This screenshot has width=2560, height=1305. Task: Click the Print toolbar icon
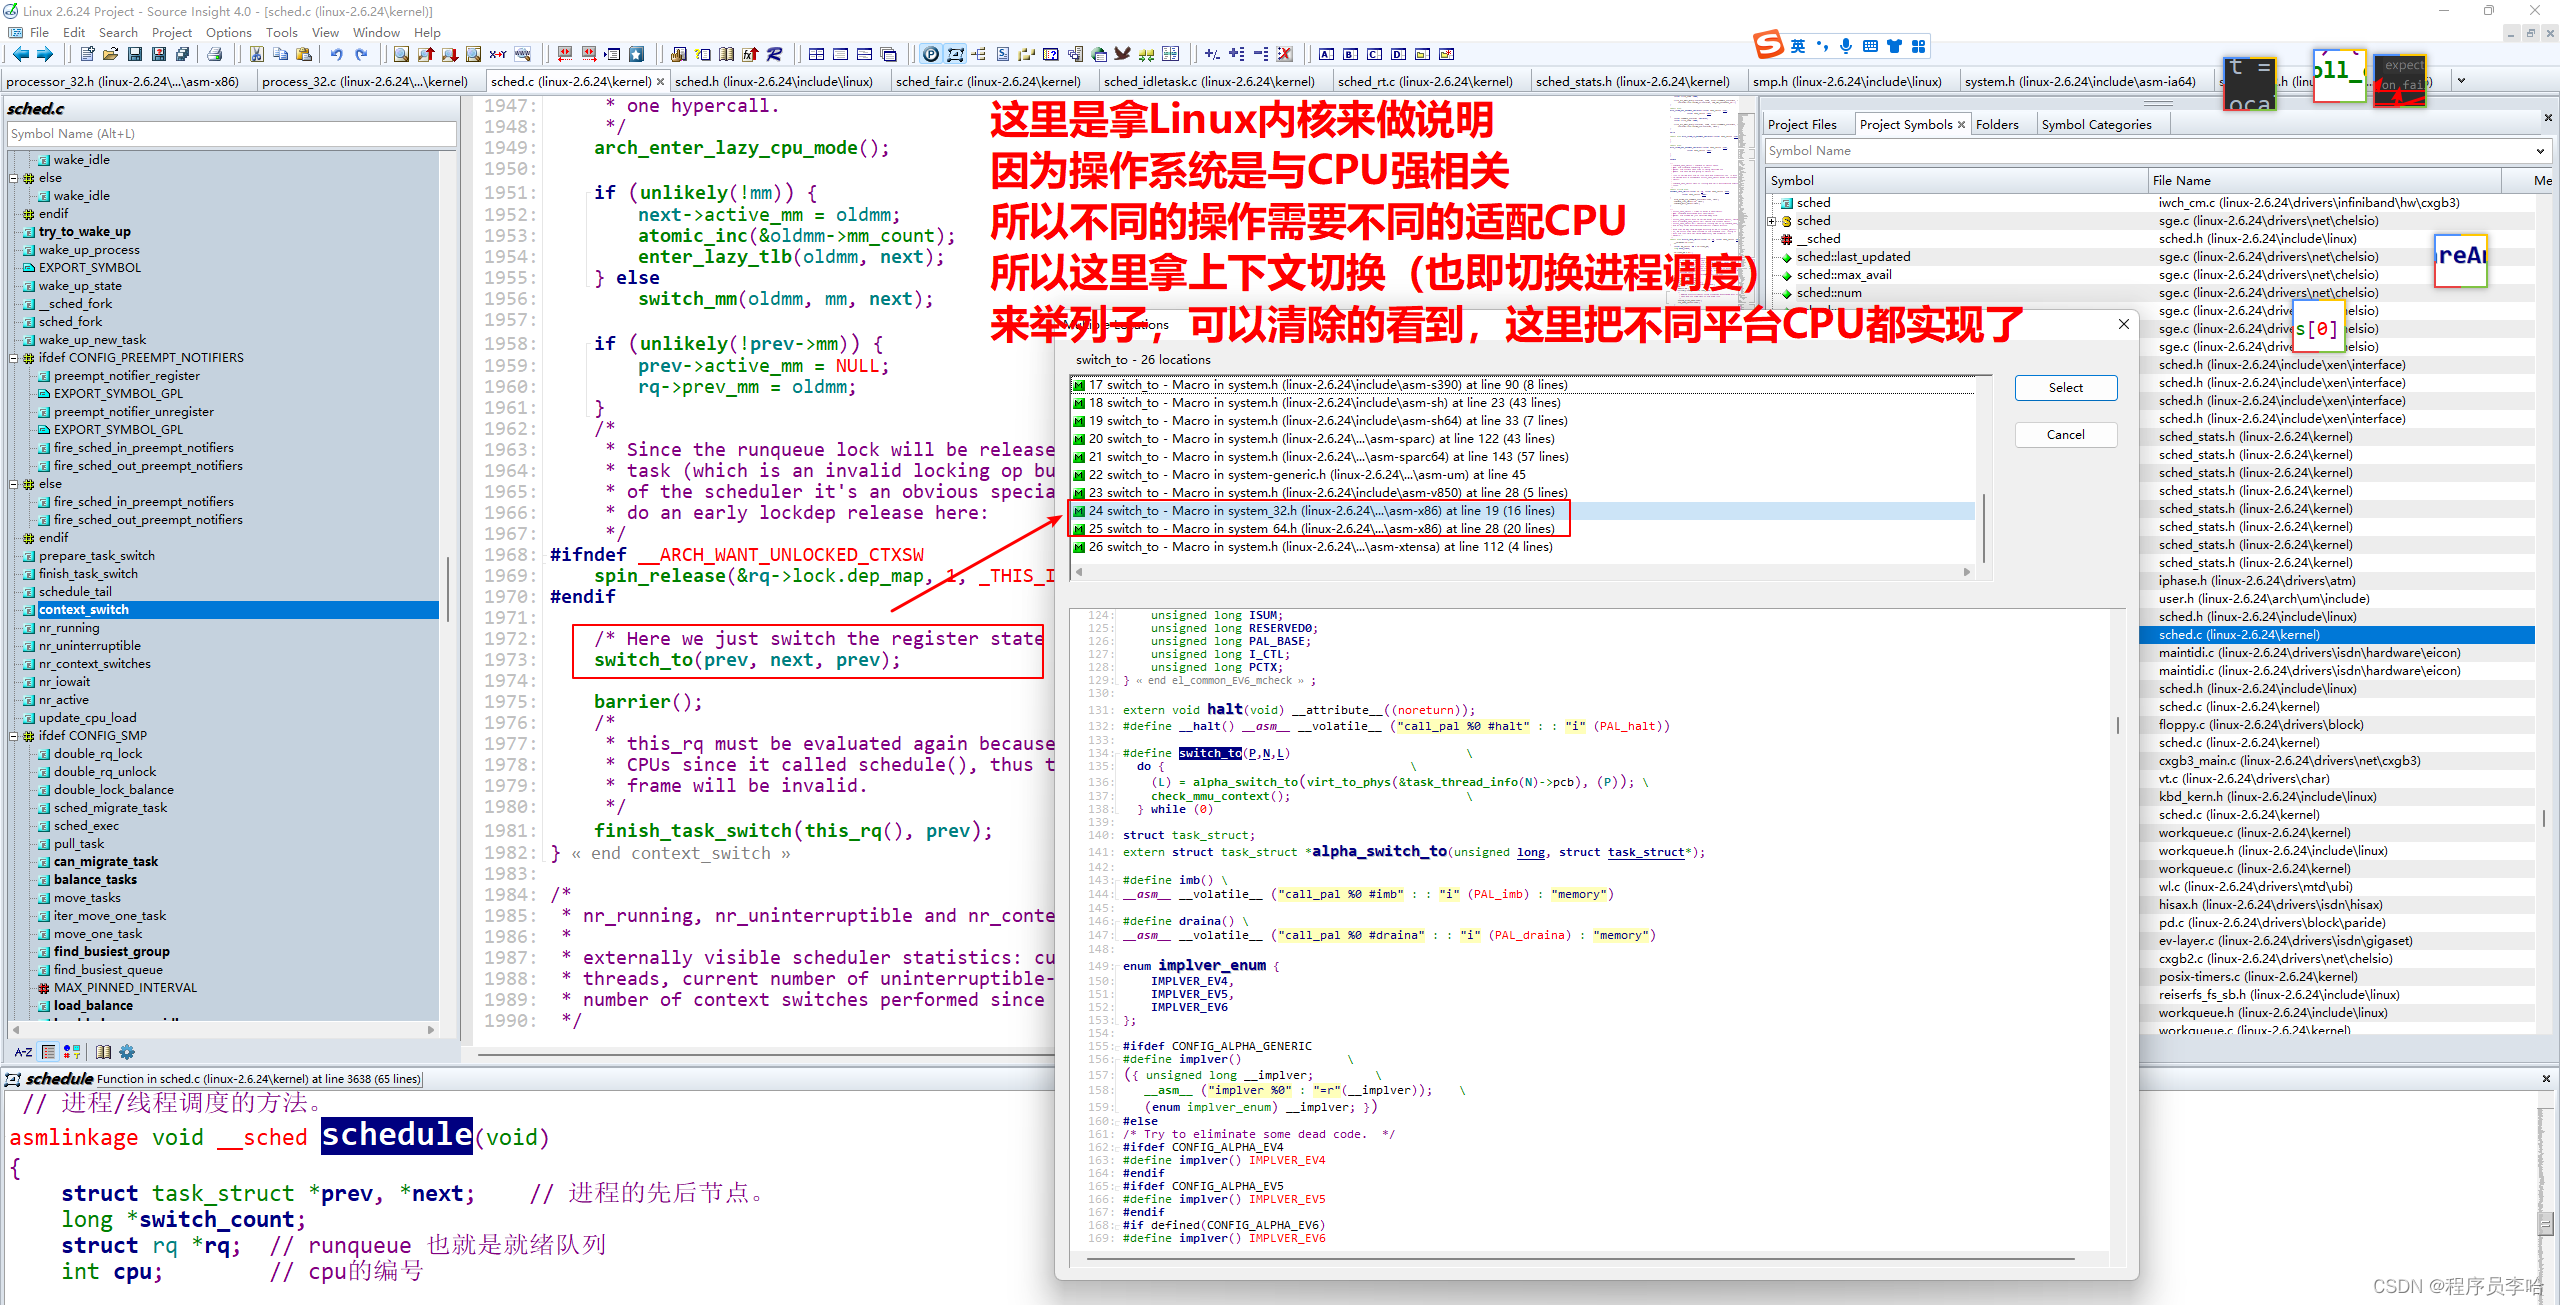pos(215,55)
